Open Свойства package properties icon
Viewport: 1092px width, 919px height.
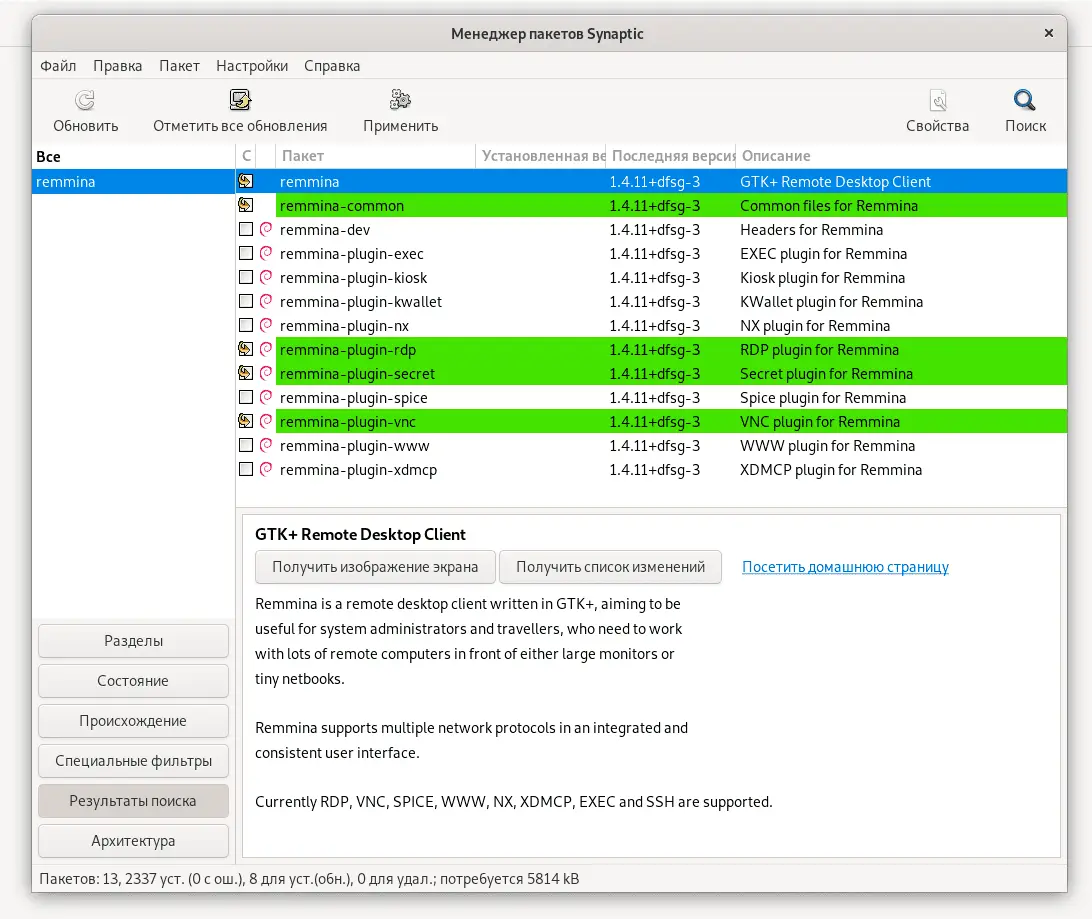[937, 100]
